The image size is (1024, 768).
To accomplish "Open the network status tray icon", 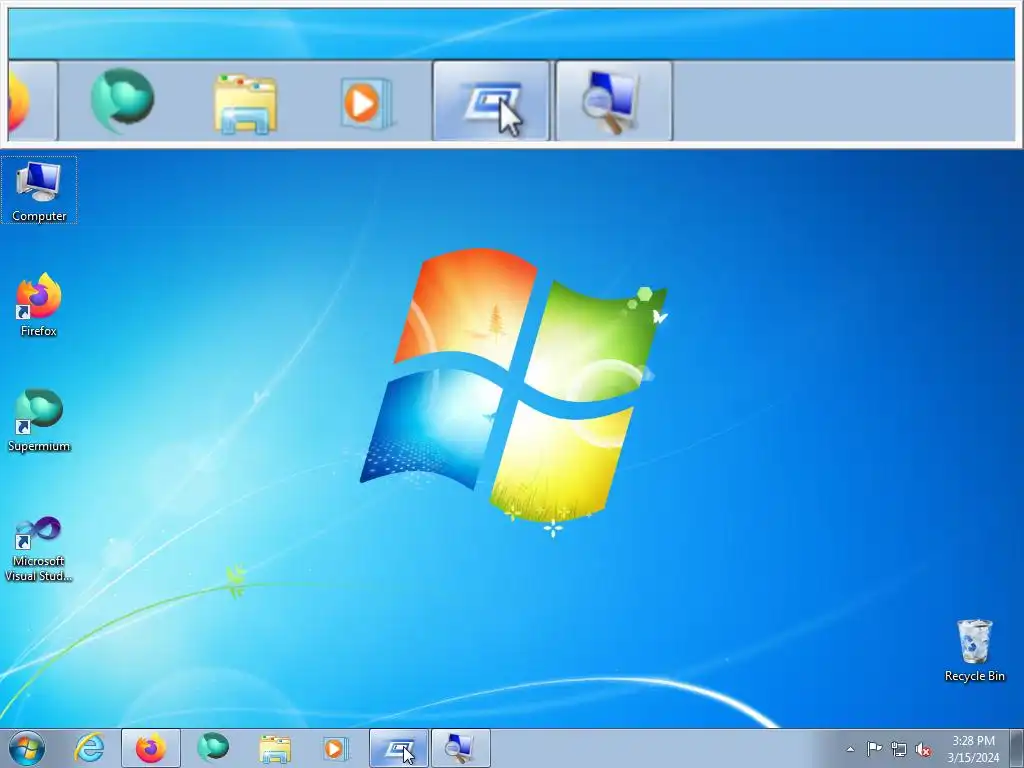I will click(899, 749).
